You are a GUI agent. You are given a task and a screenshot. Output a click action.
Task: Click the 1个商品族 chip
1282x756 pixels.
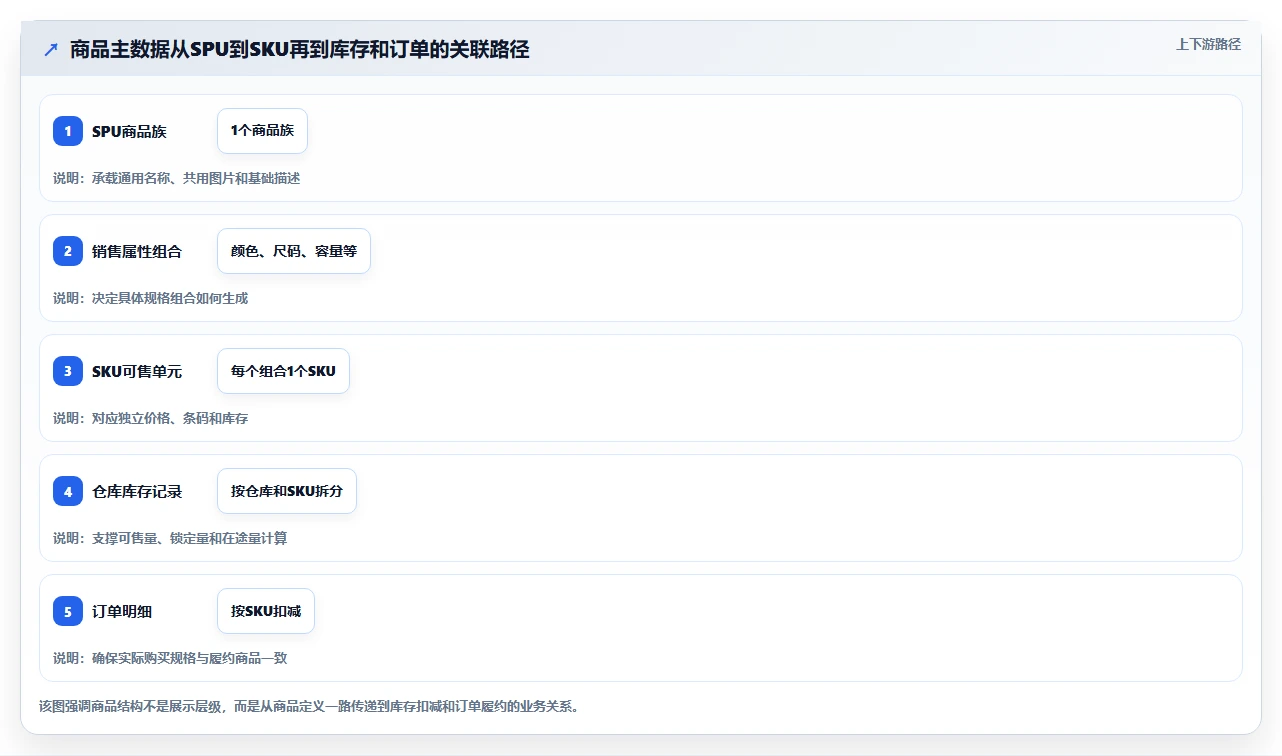[x=262, y=131]
